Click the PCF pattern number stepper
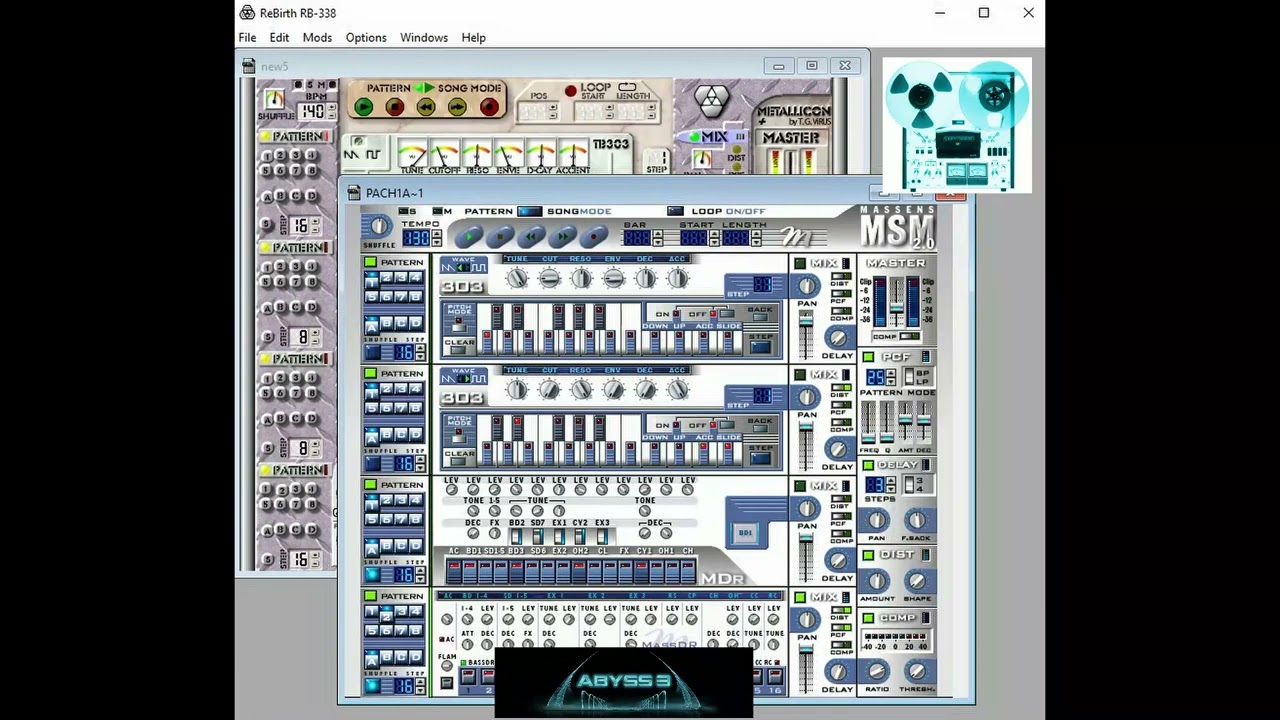Viewport: 1280px width, 720px height. point(890,377)
